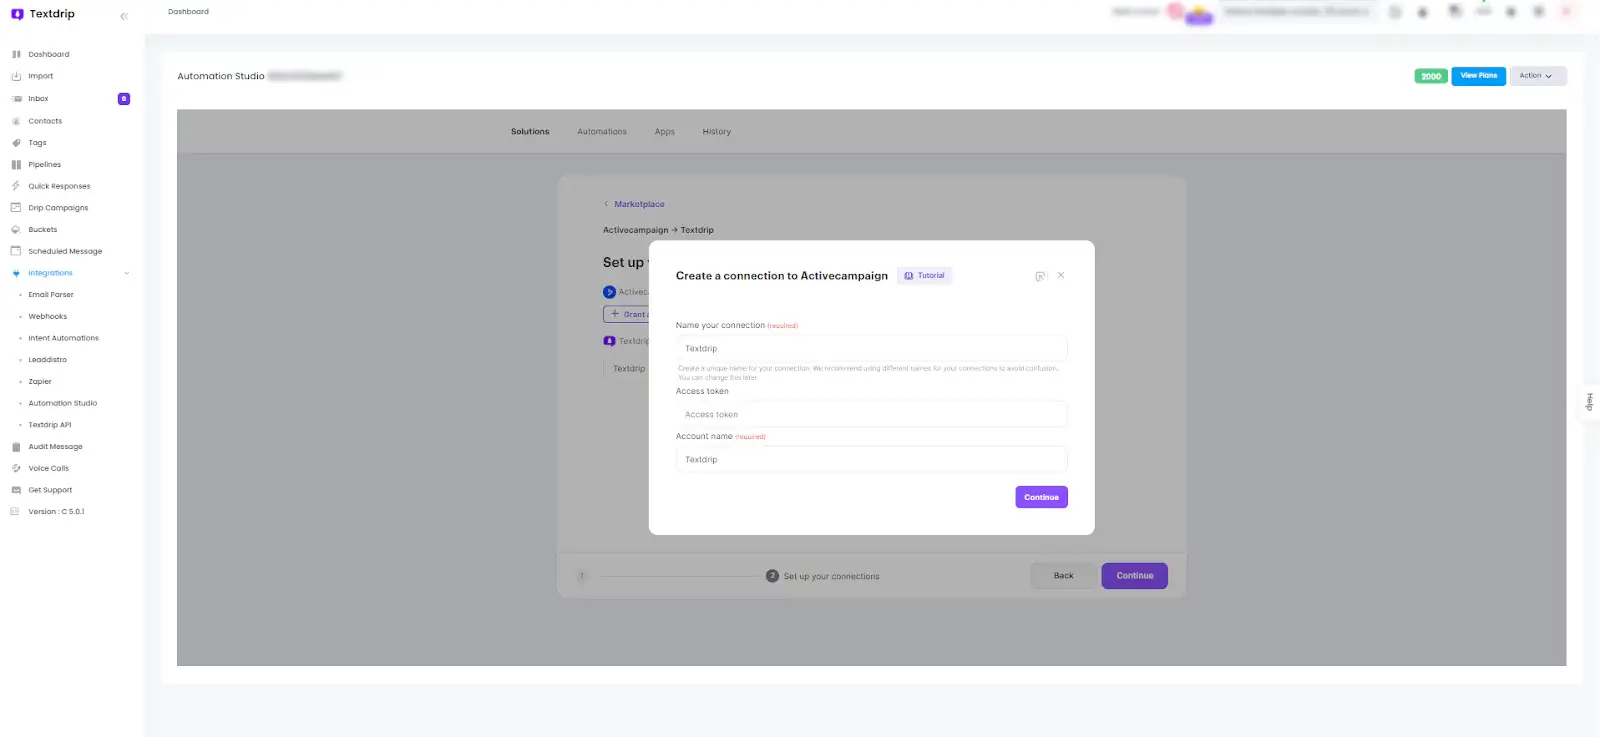
Task: Open Leaddistro under Integrations
Action: [x=48, y=360]
